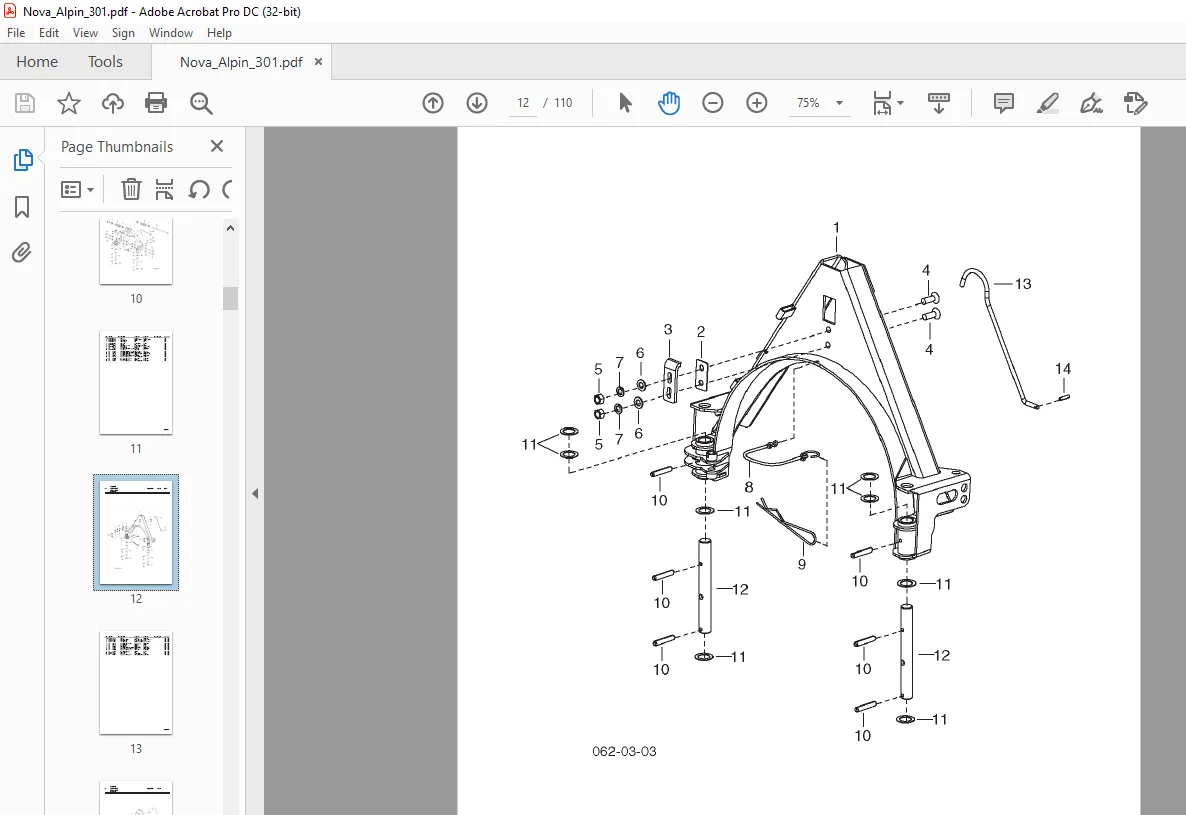Open the File menu

[16, 33]
